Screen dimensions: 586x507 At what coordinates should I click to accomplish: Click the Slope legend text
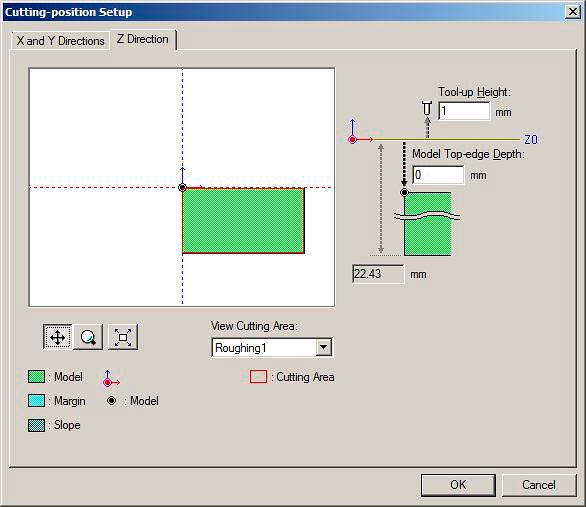point(67,425)
